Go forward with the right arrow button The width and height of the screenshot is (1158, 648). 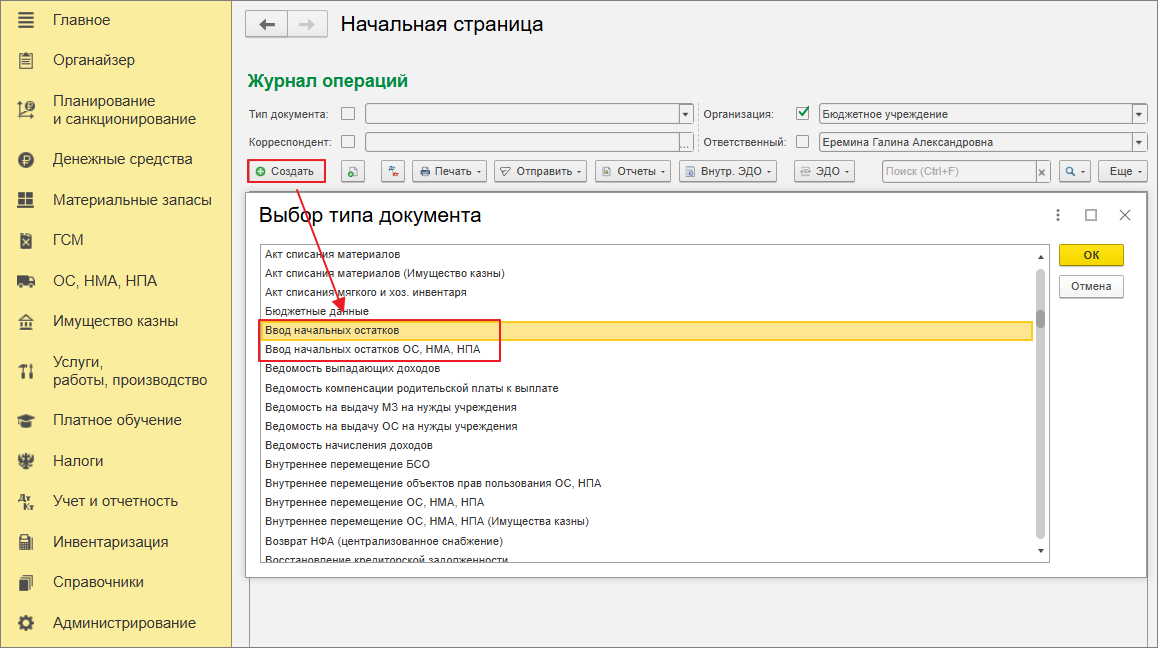point(307,24)
